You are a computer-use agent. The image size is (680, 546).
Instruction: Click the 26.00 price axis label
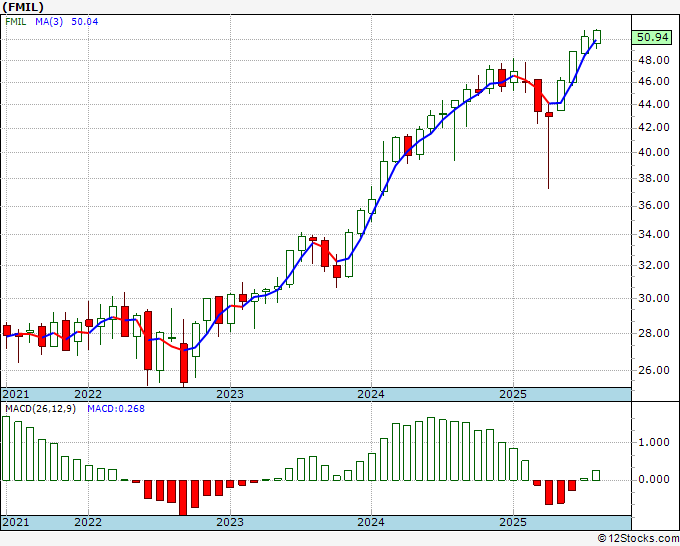[x=654, y=370]
